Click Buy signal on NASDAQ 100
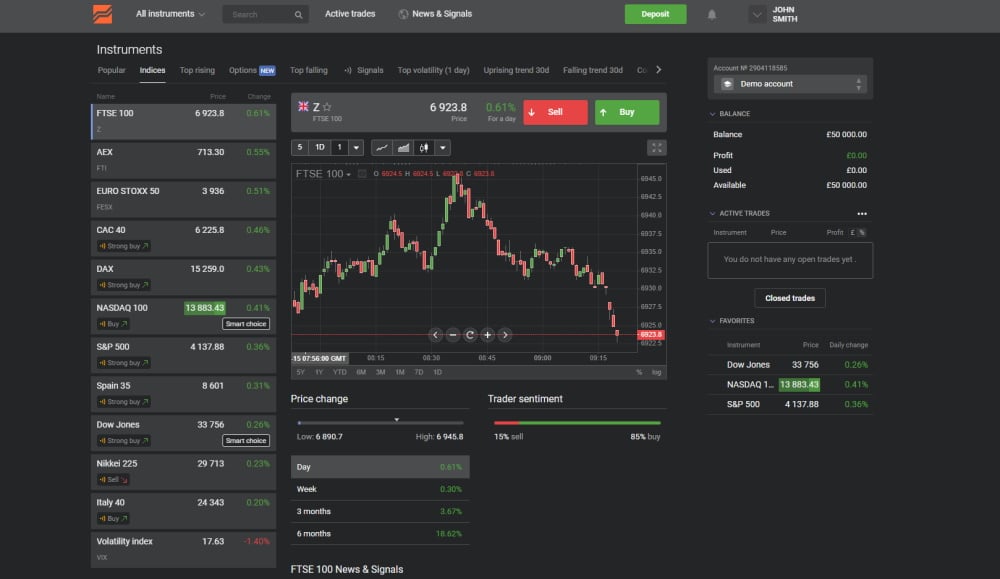 [113, 324]
